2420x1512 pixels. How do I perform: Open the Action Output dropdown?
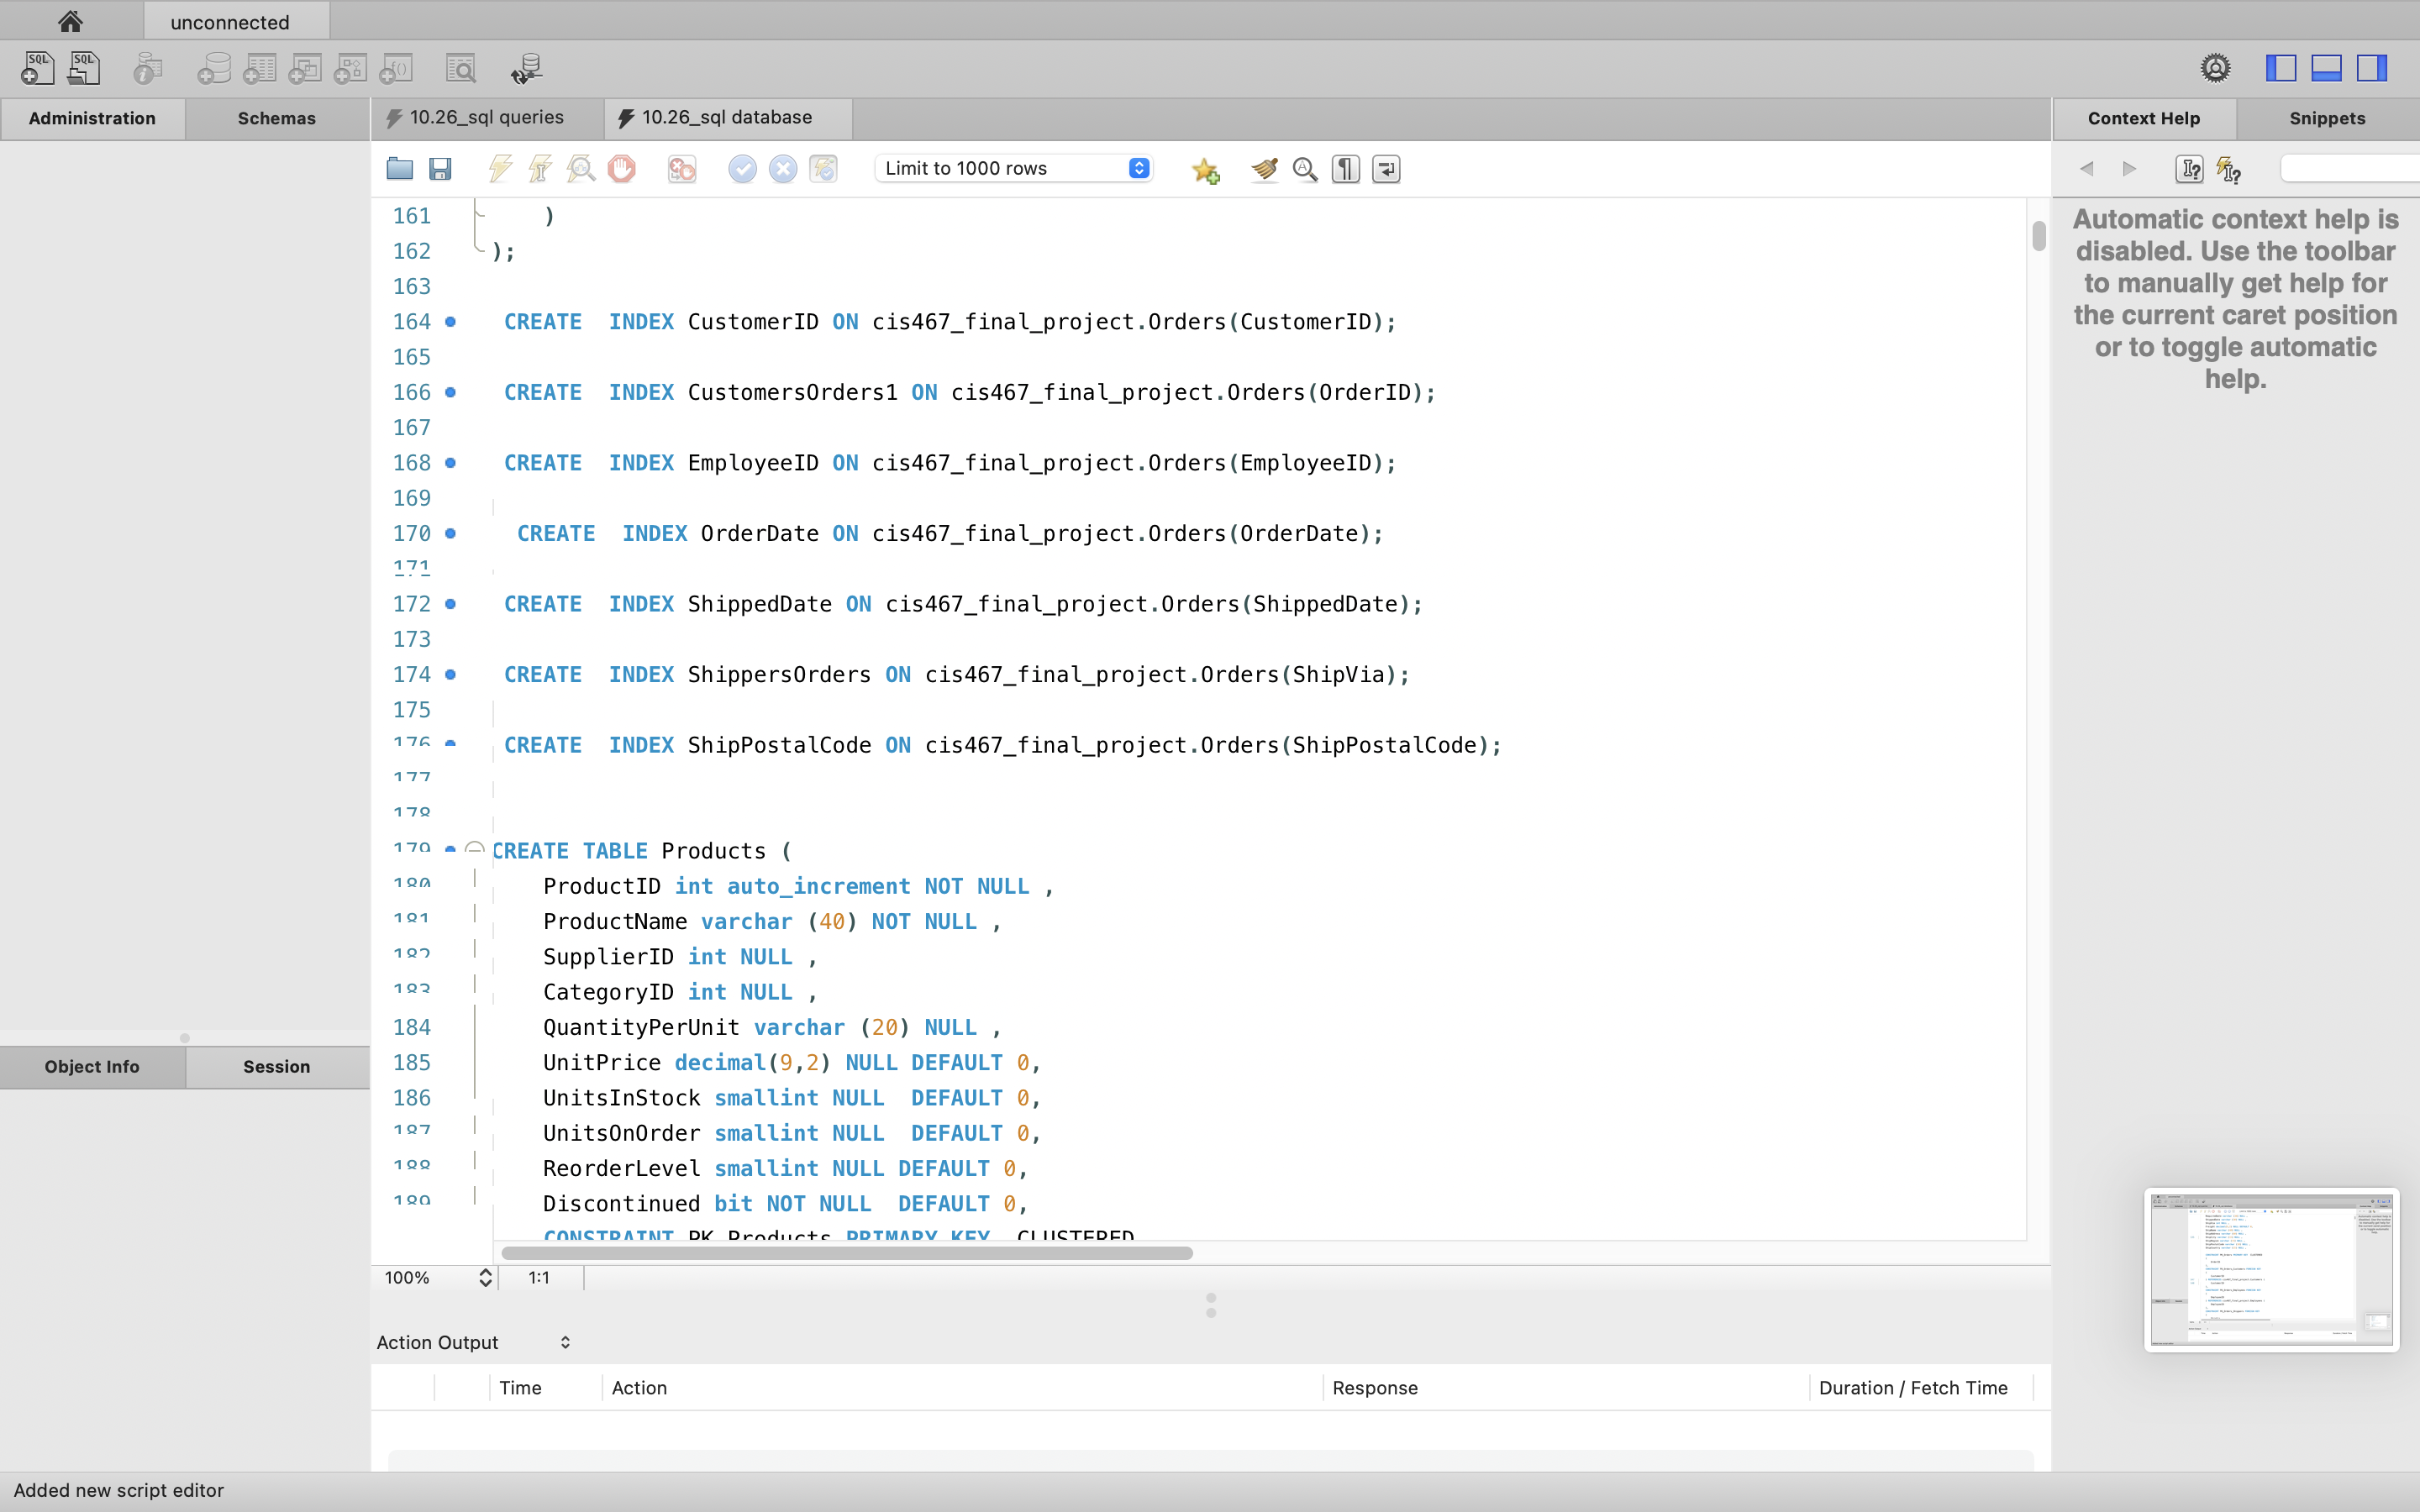565,1342
